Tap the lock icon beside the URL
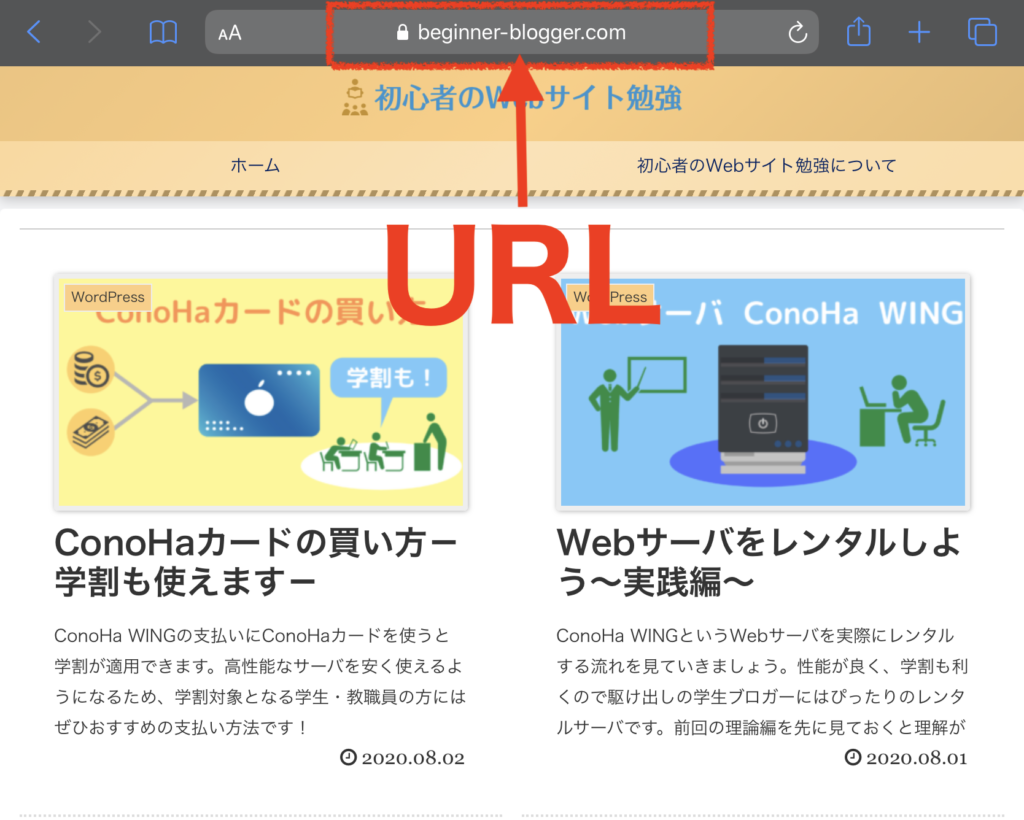 click(403, 33)
